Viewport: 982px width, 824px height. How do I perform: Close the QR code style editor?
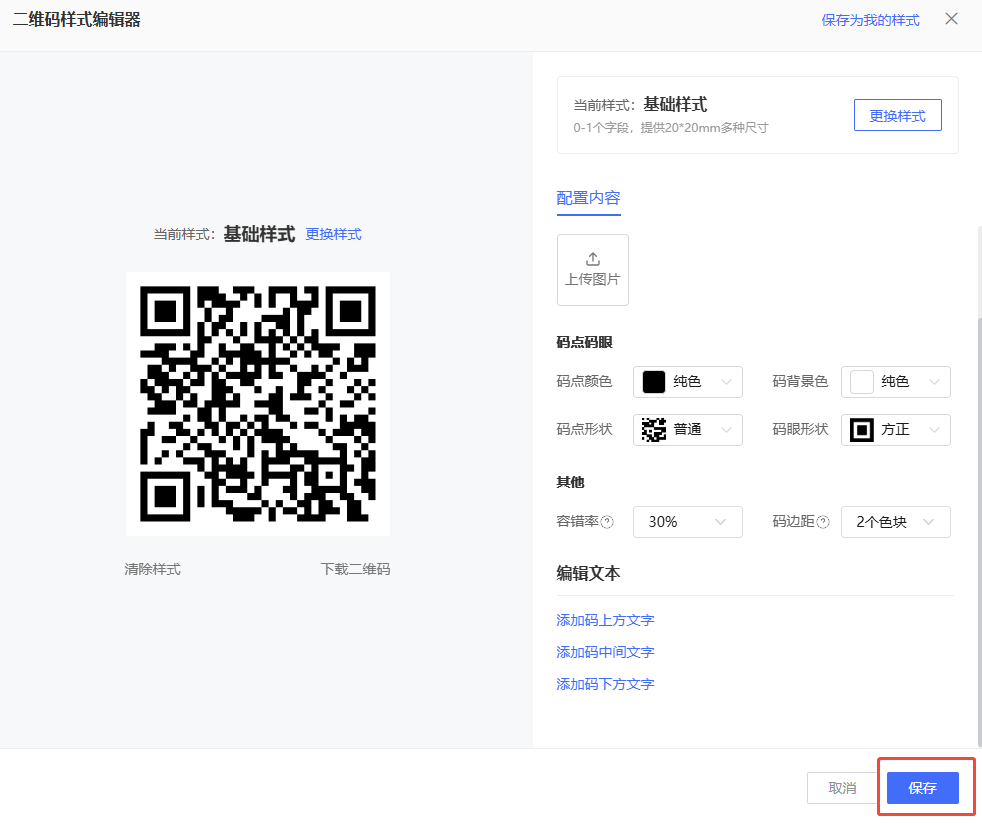pos(951,19)
